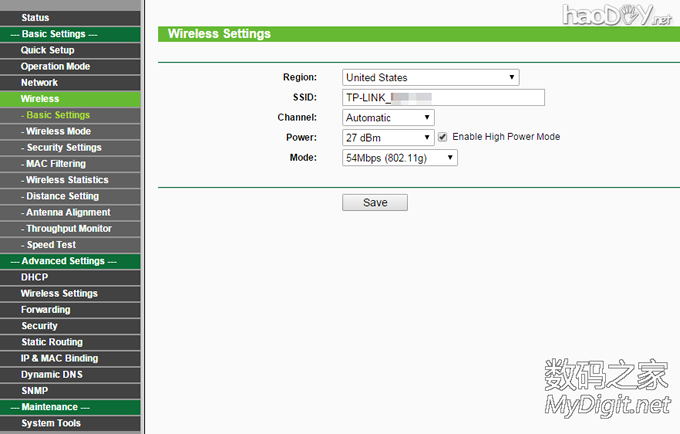The image size is (680, 434).
Task: Enable High Power Mode checkbox
Action: click(x=443, y=137)
